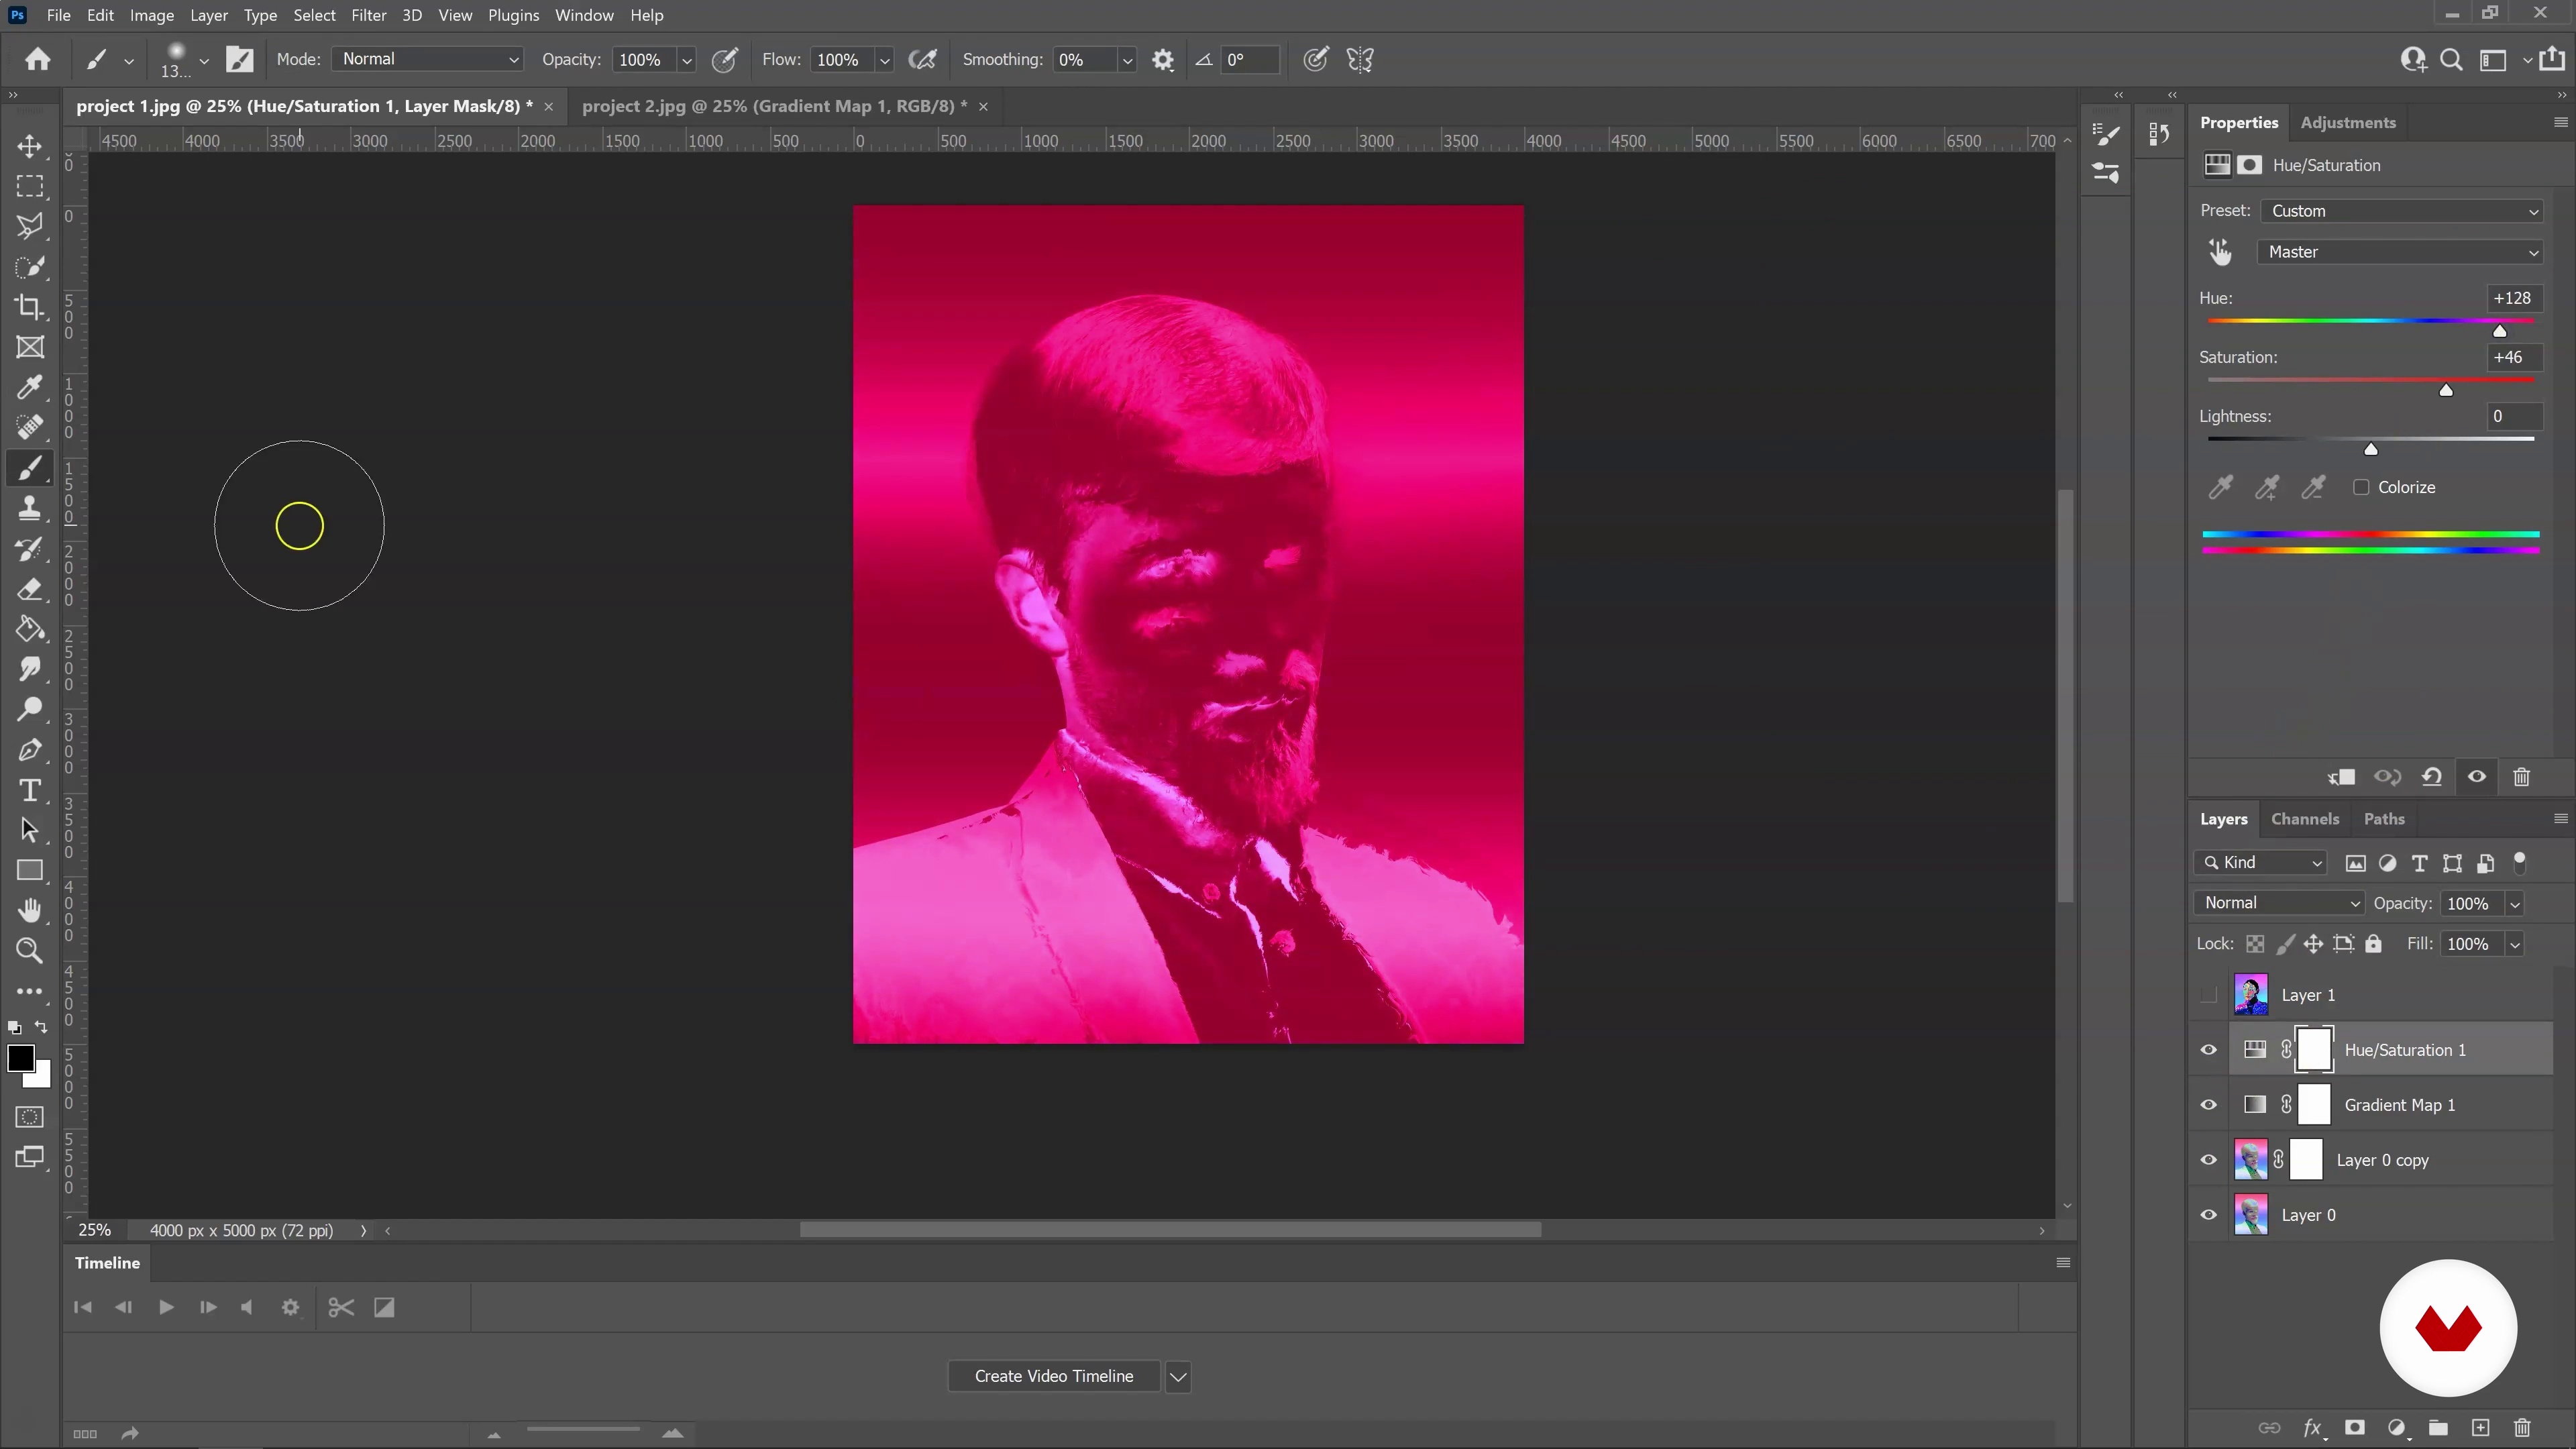The height and width of the screenshot is (1449, 2576).
Task: Open the Preset Custom dropdown
Action: point(2400,211)
